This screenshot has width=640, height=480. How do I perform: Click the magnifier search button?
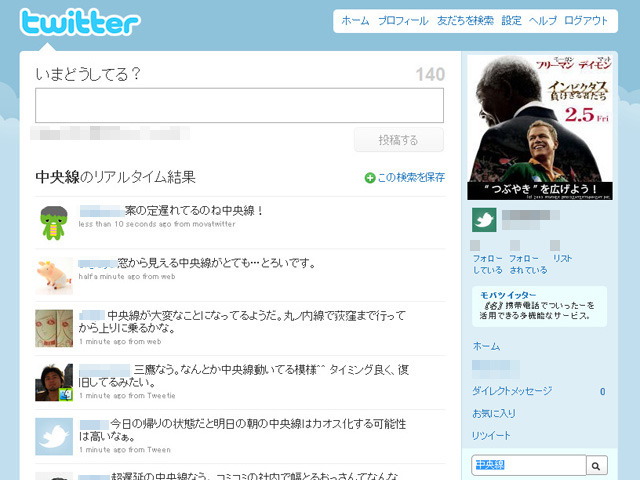point(597,466)
